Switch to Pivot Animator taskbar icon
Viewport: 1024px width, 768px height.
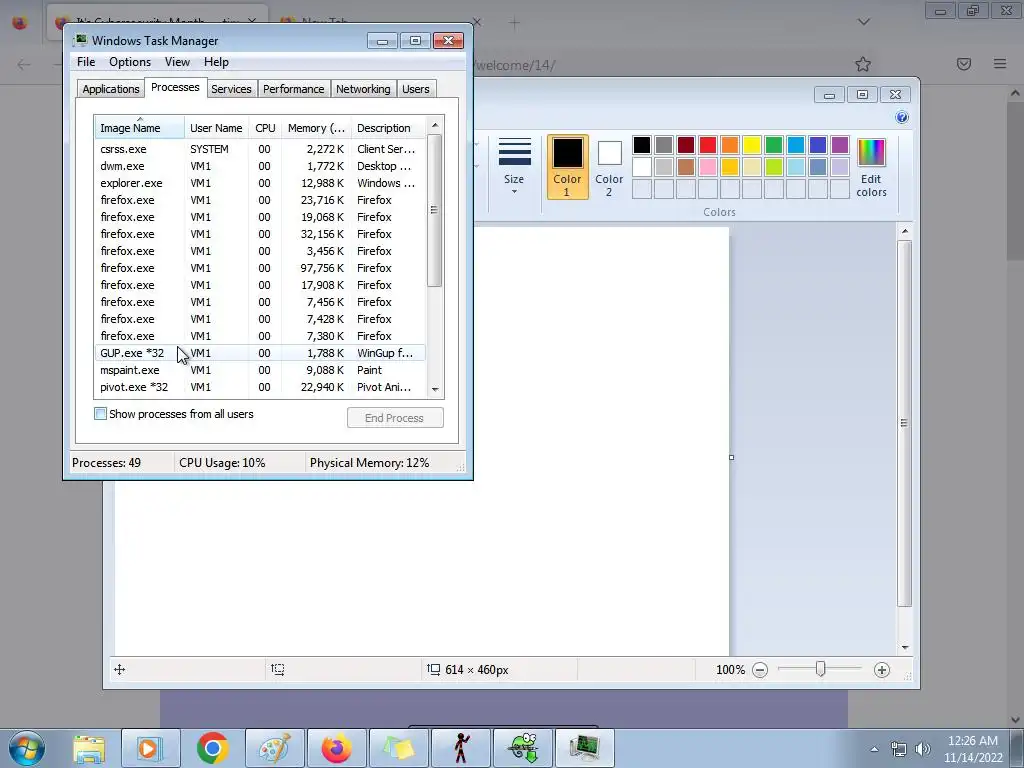[462, 748]
